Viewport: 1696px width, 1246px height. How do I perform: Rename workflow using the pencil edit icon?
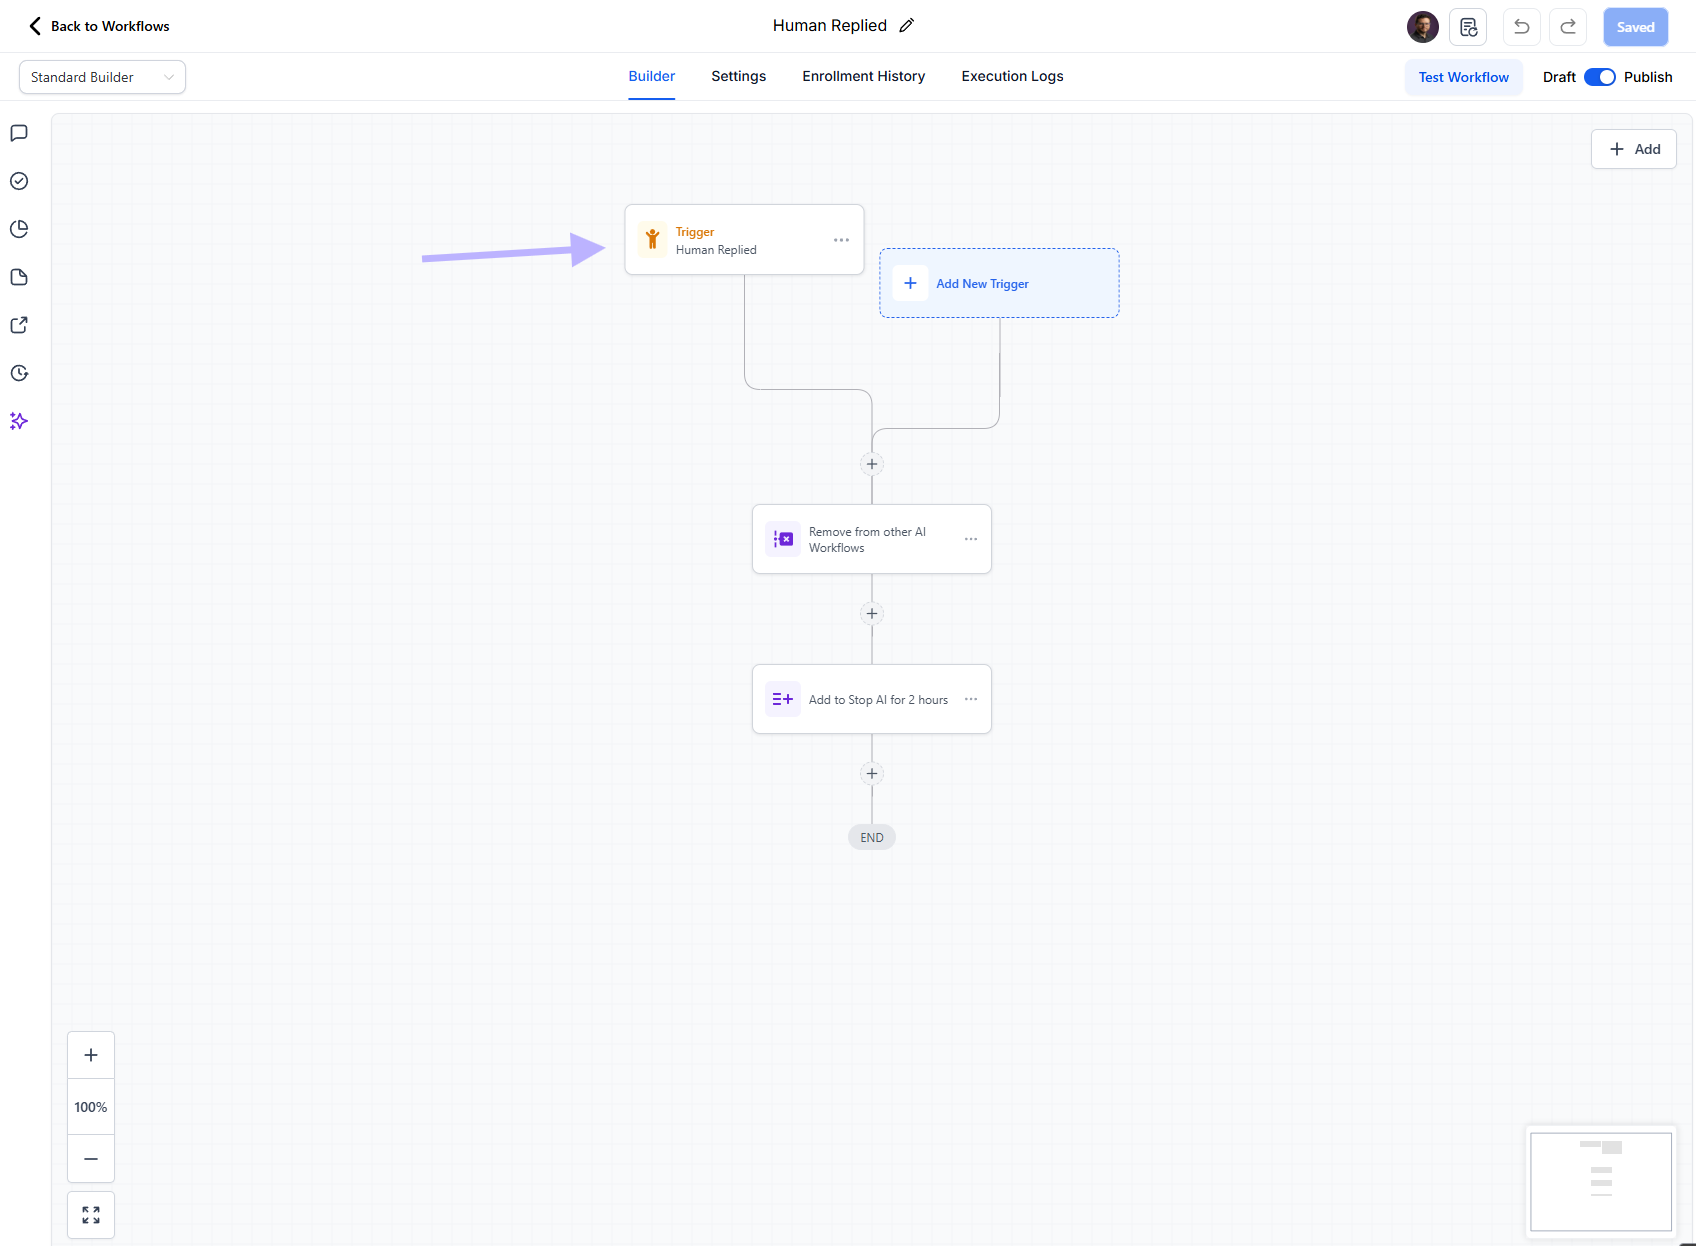(x=907, y=25)
